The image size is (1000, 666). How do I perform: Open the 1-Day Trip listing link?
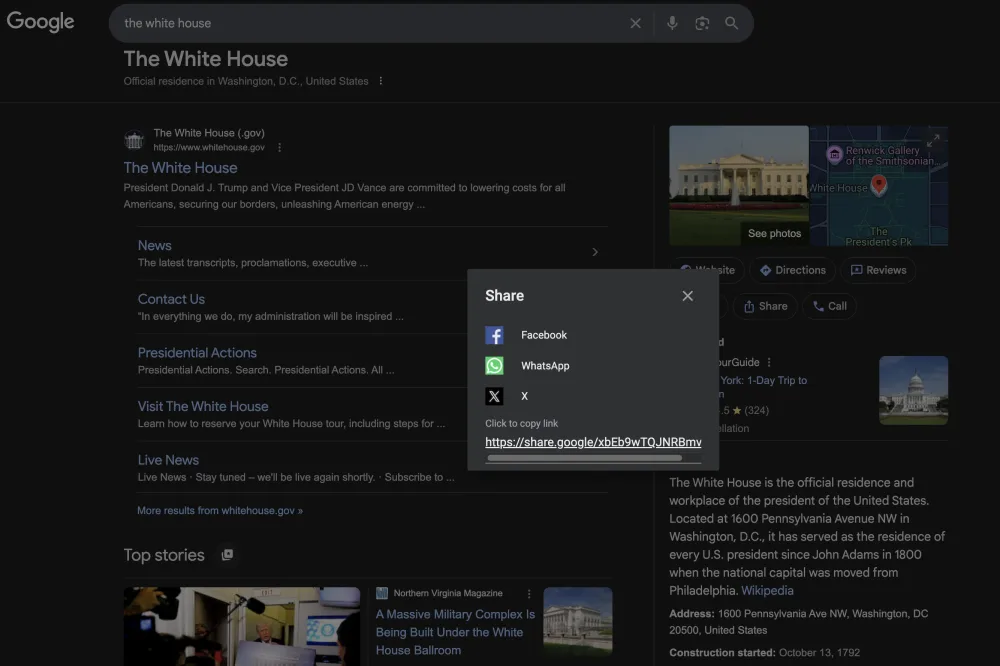(x=763, y=380)
